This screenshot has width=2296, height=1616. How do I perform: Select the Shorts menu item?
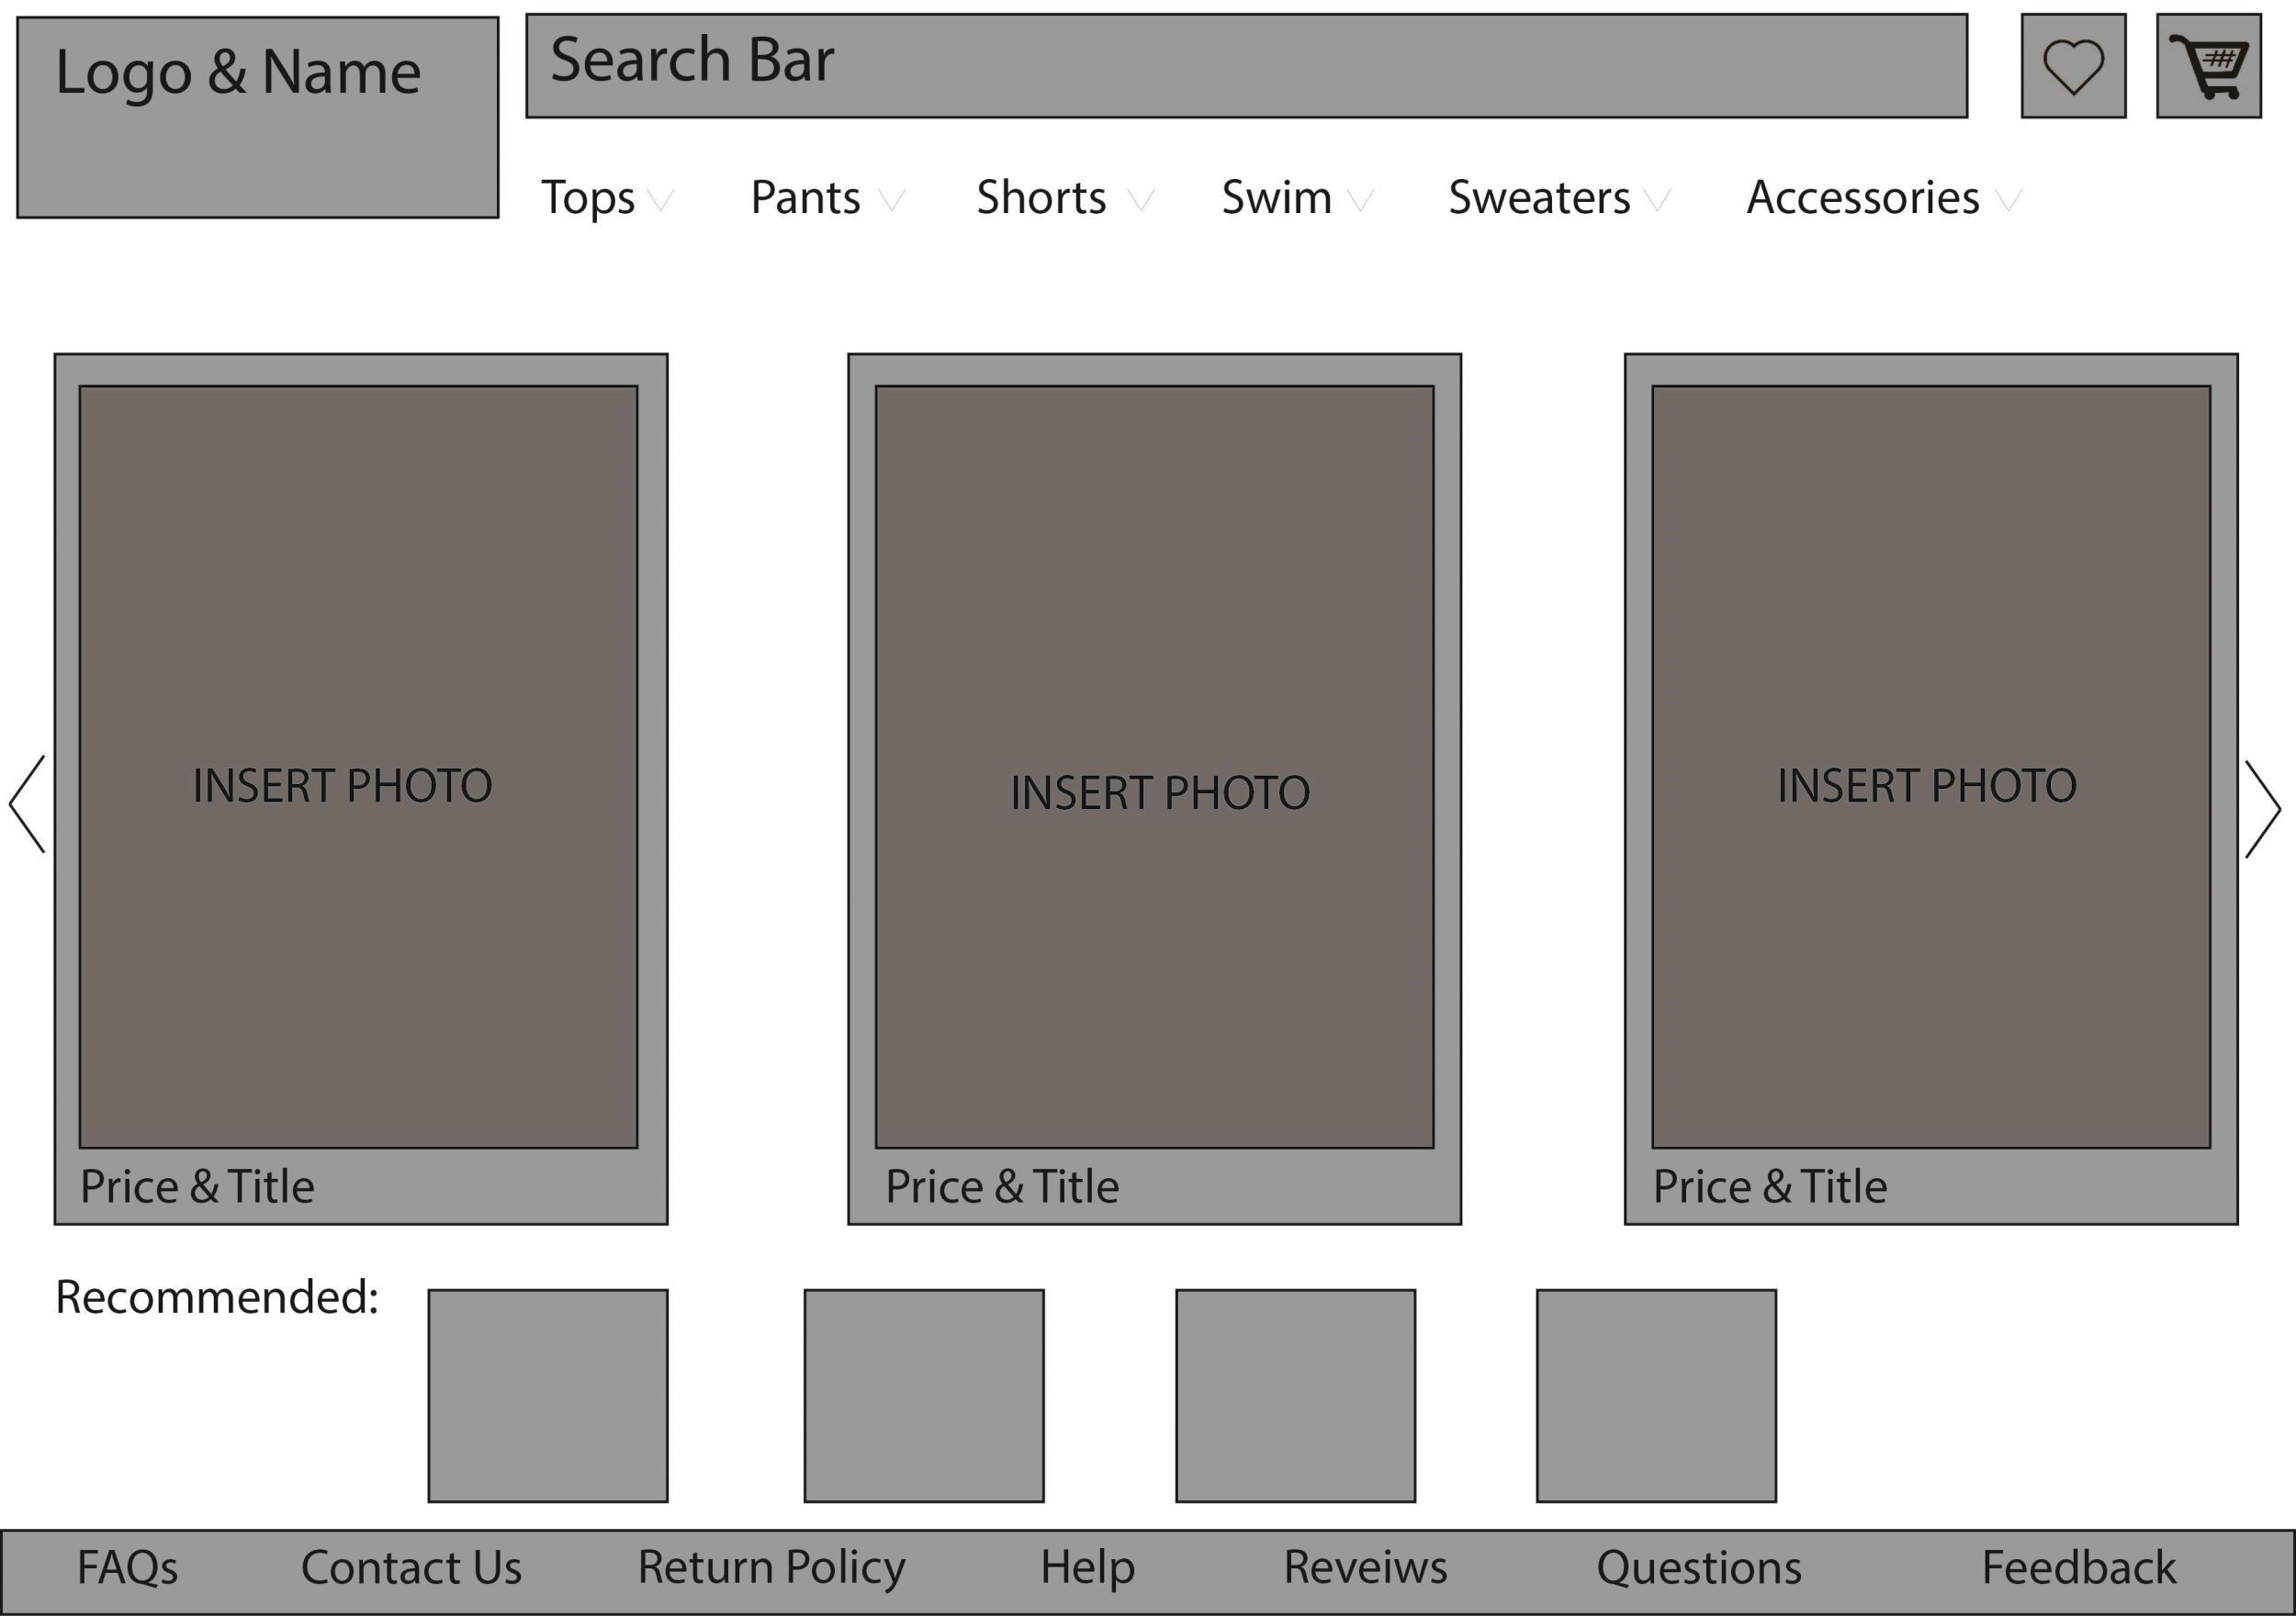pyautogui.click(x=1040, y=197)
